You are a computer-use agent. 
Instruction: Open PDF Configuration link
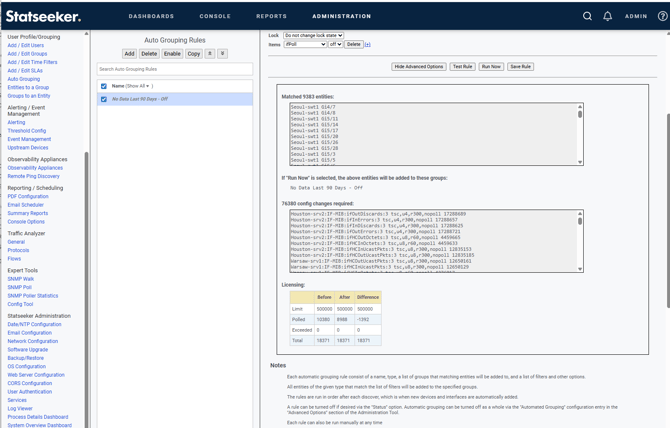click(x=28, y=196)
